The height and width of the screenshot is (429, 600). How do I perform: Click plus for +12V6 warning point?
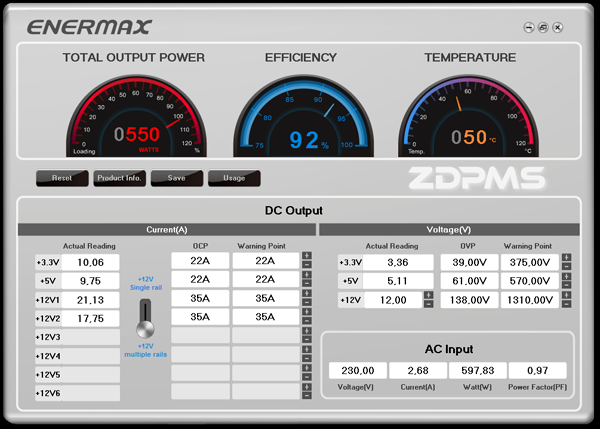point(307,387)
